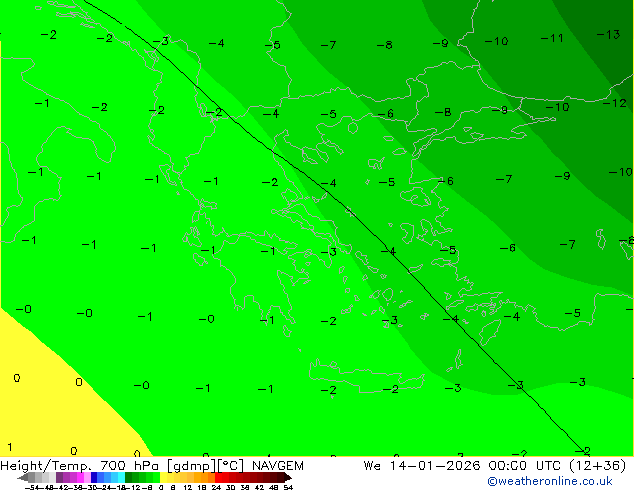Click the bright yellow legend swatch
The width and height of the screenshot is (634, 490).
pyautogui.click(x=163, y=477)
